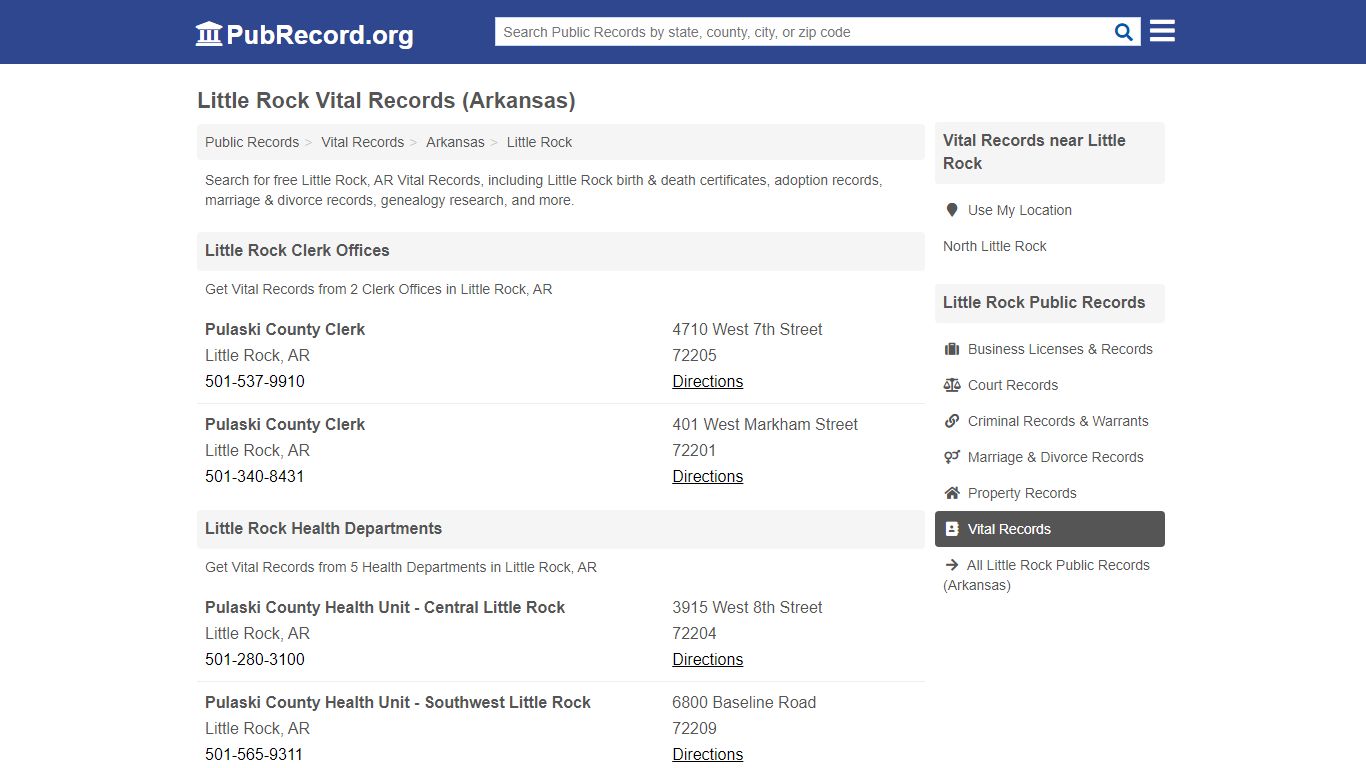Click zip code 72204
Screen dimensions: 1366x768
tap(694, 633)
